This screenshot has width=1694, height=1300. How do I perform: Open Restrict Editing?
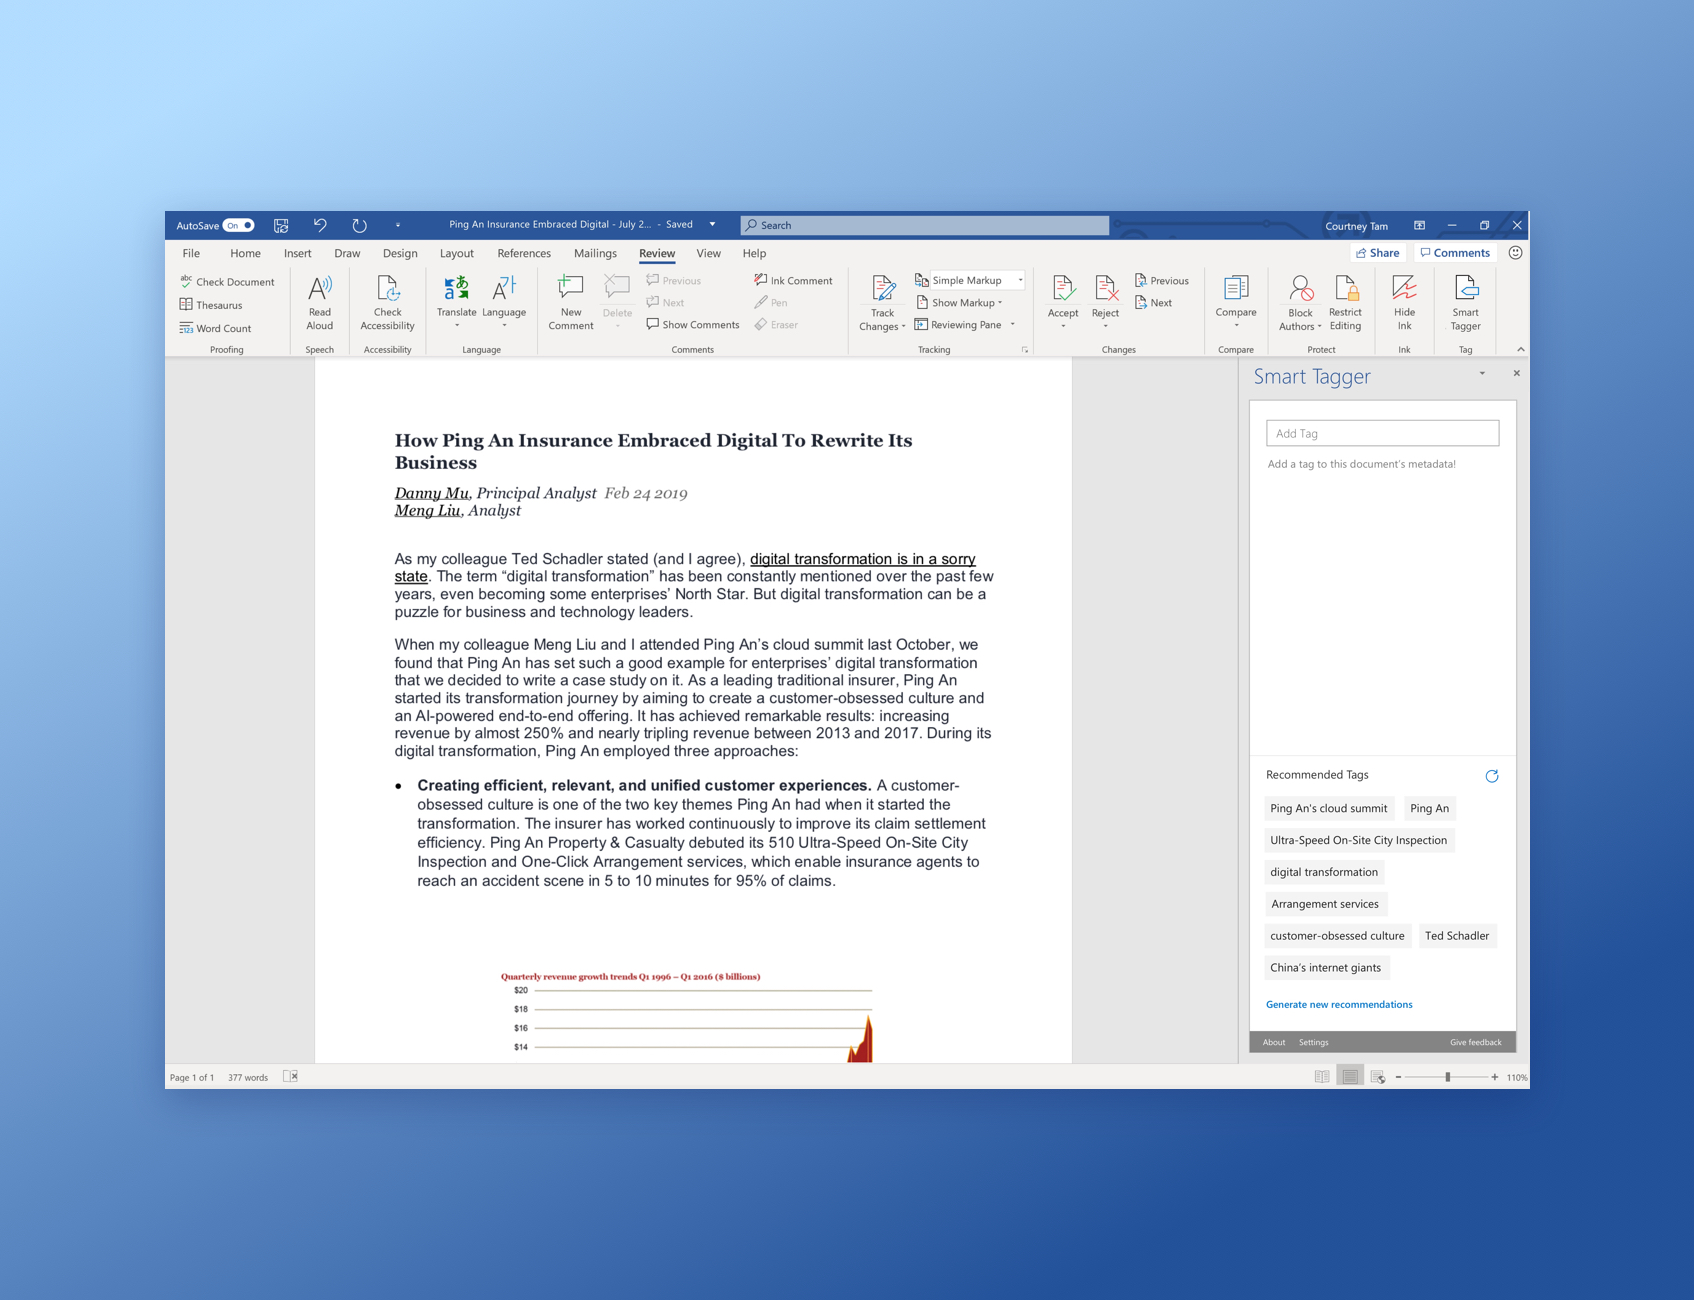1345,301
